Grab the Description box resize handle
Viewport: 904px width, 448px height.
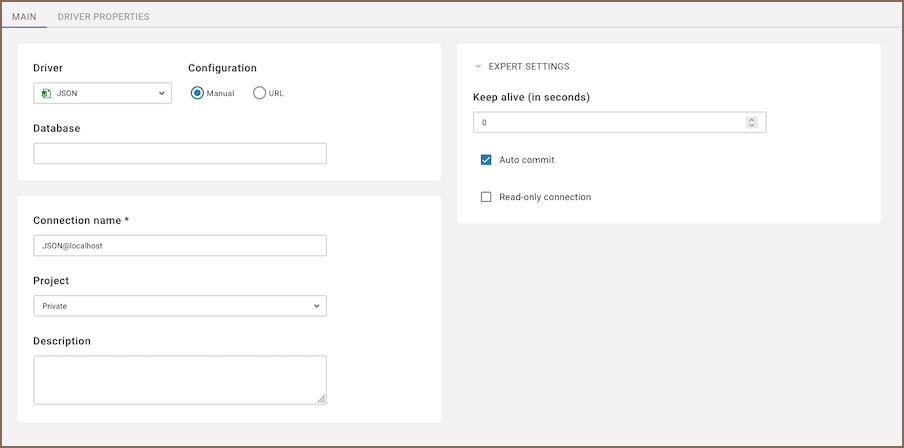[x=321, y=399]
